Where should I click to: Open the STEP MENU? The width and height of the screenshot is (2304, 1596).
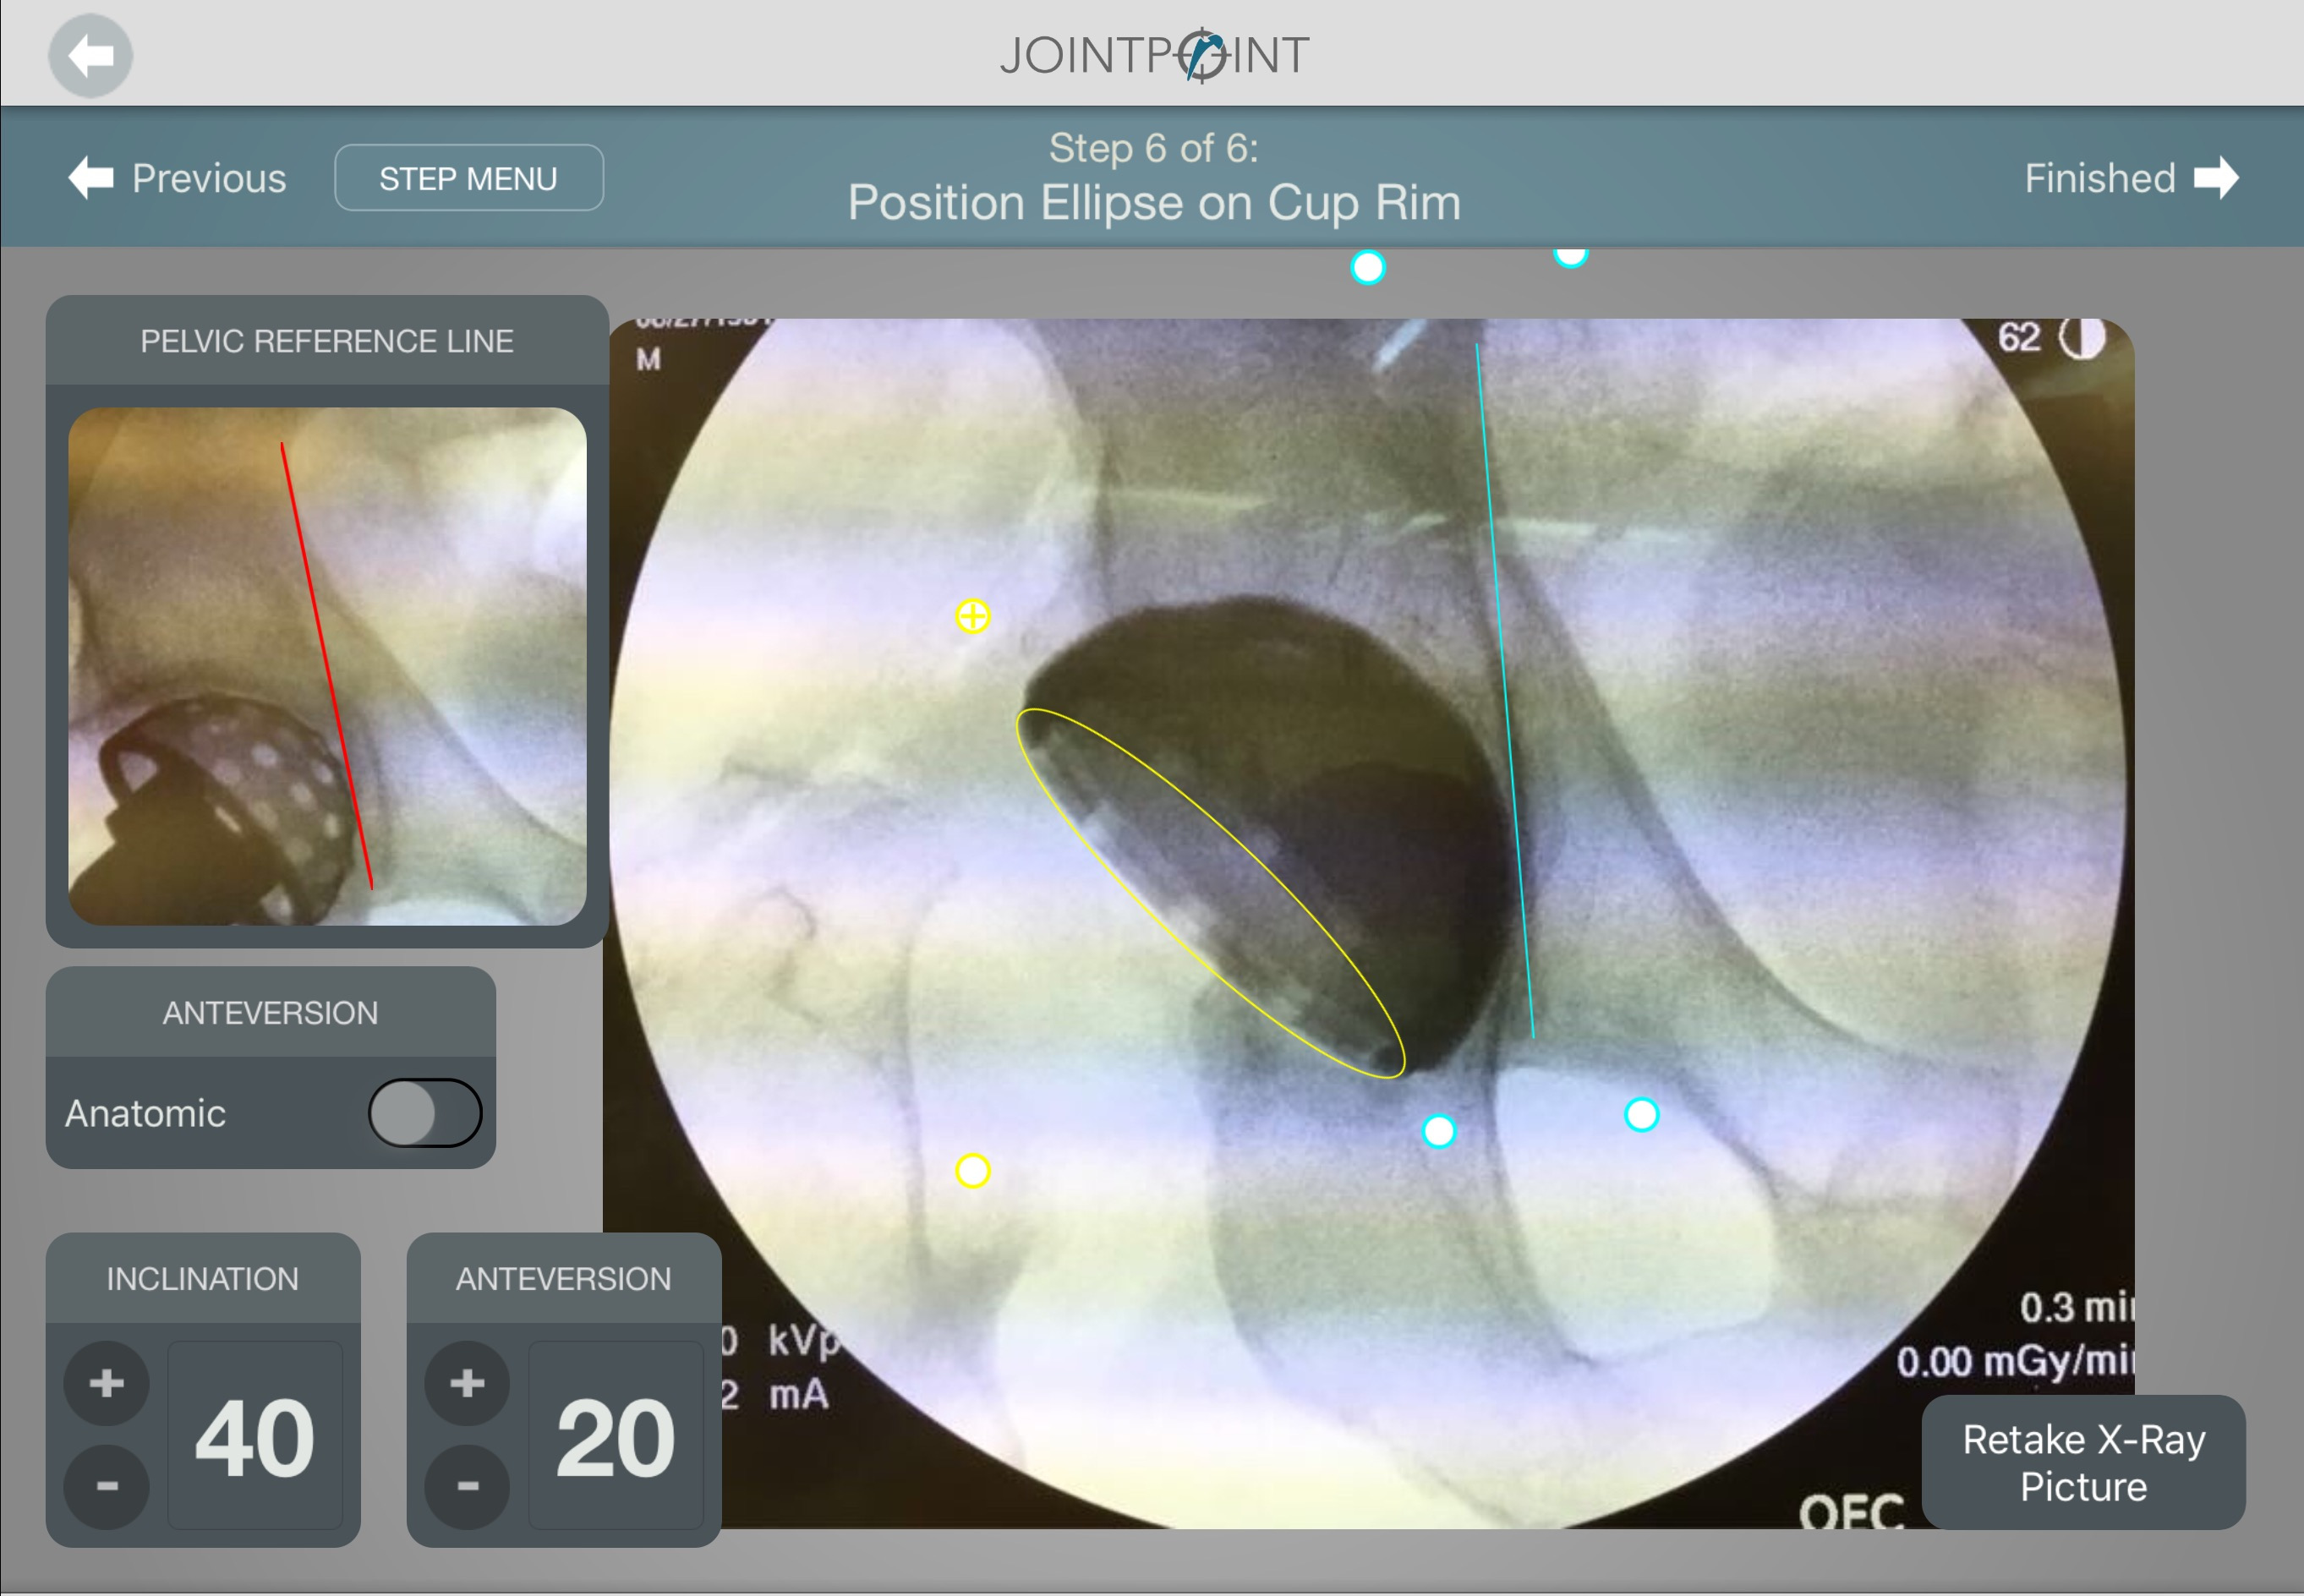pyautogui.click(x=469, y=178)
